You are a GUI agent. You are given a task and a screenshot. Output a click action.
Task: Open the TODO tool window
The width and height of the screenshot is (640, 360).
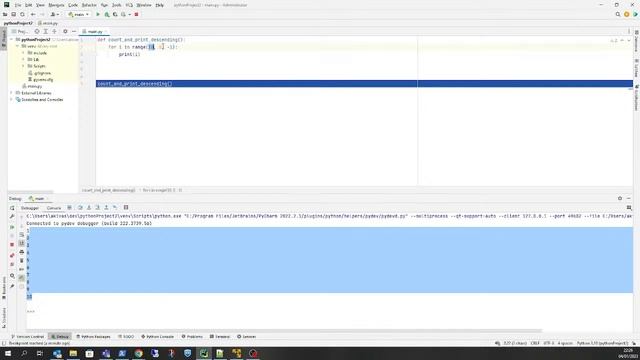(x=126, y=337)
